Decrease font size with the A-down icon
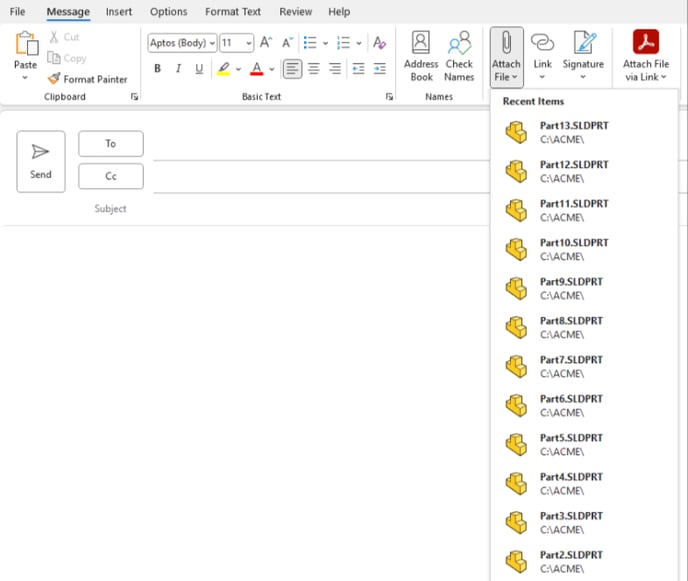 (x=287, y=43)
